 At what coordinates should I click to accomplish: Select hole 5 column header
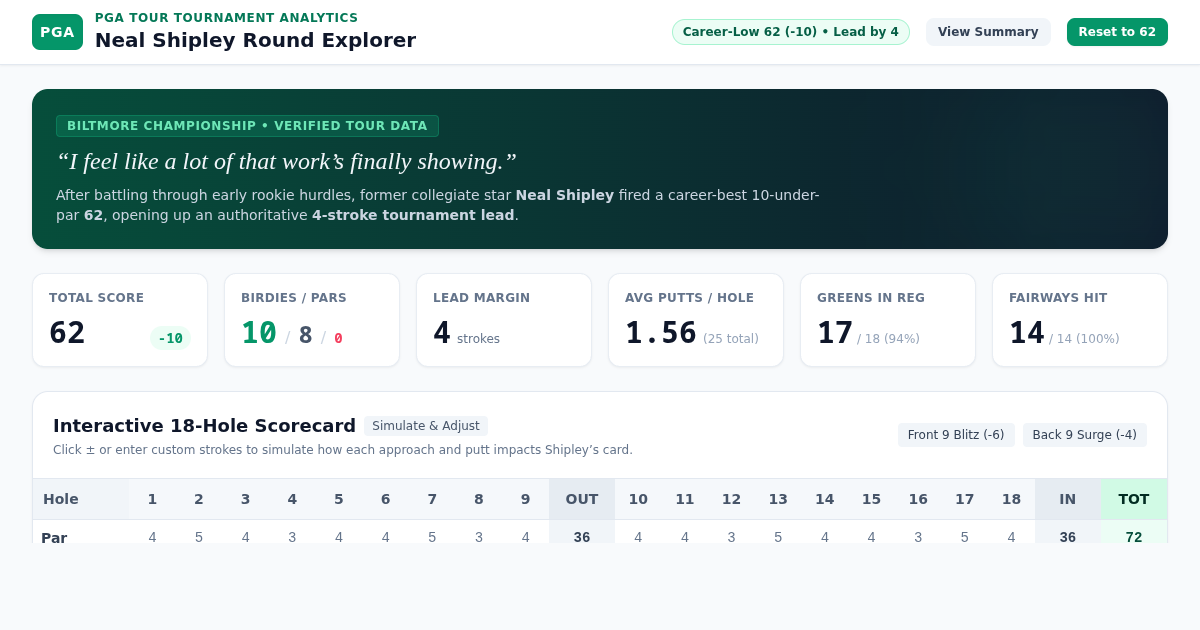(x=339, y=499)
